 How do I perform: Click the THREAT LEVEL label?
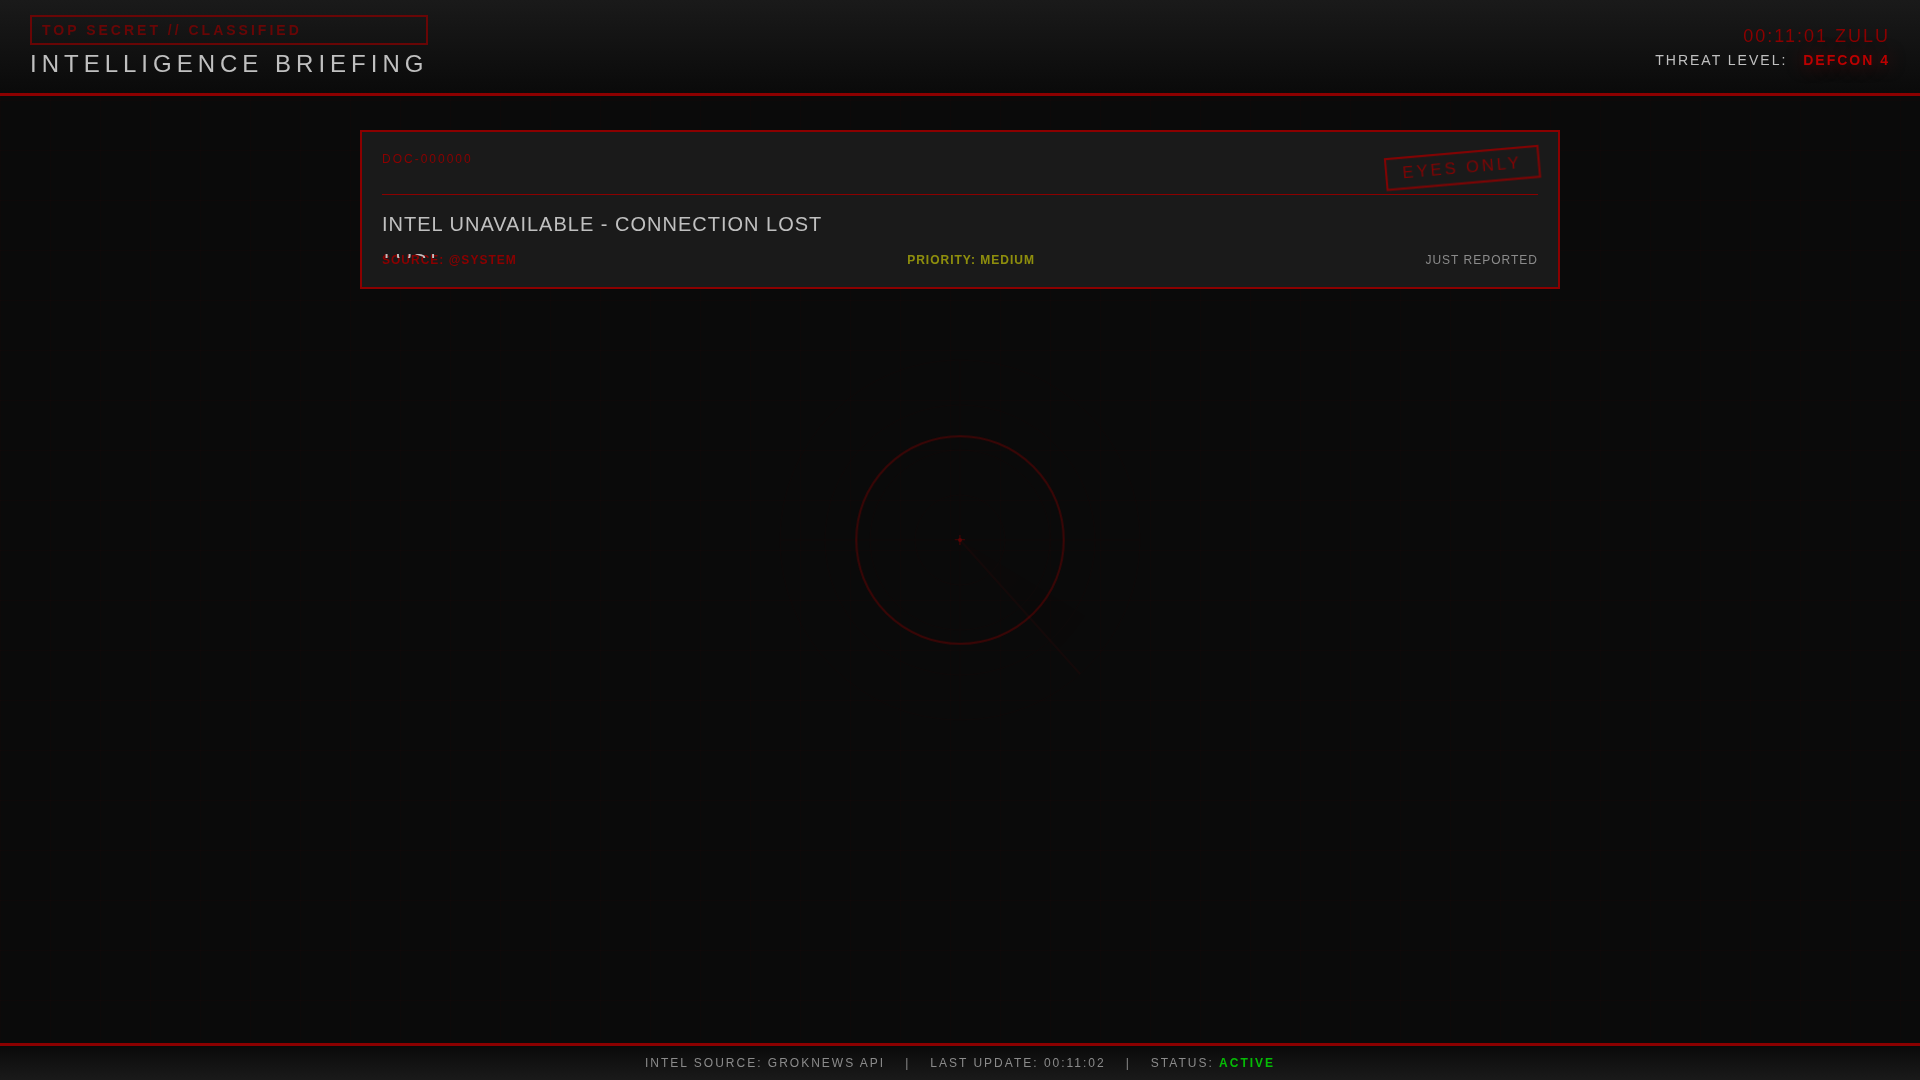pyautogui.click(x=1720, y=60)
